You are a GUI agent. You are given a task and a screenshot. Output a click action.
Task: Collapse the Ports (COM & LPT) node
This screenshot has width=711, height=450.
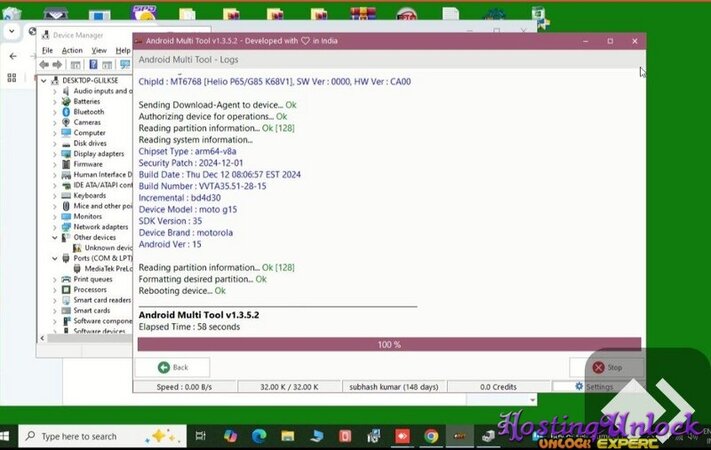coord(57,258)
